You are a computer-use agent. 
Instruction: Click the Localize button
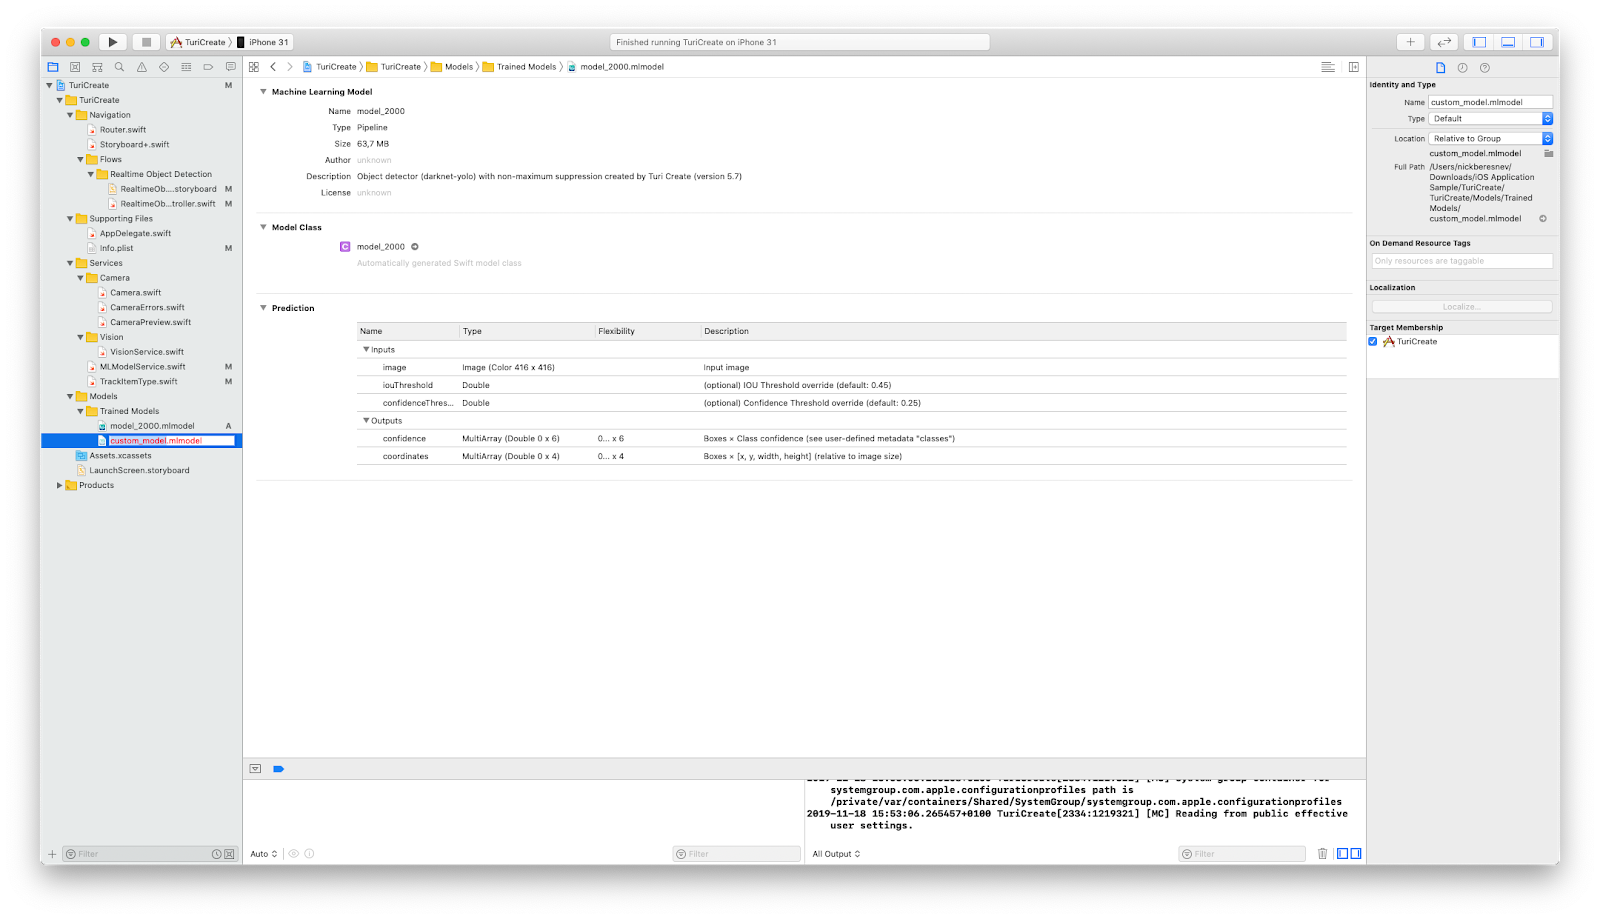point(1462,307)
